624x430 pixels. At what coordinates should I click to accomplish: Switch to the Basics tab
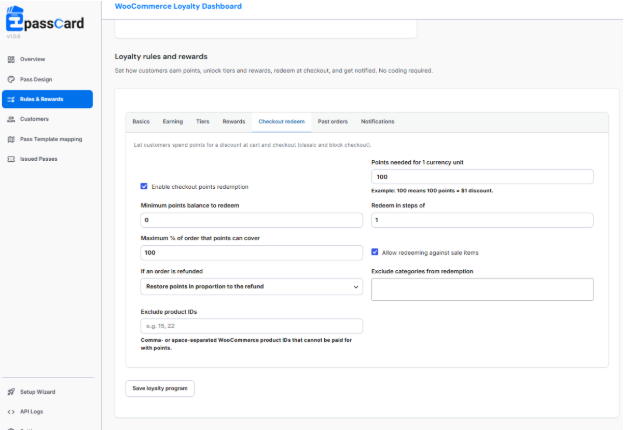(x=141, y=122)
